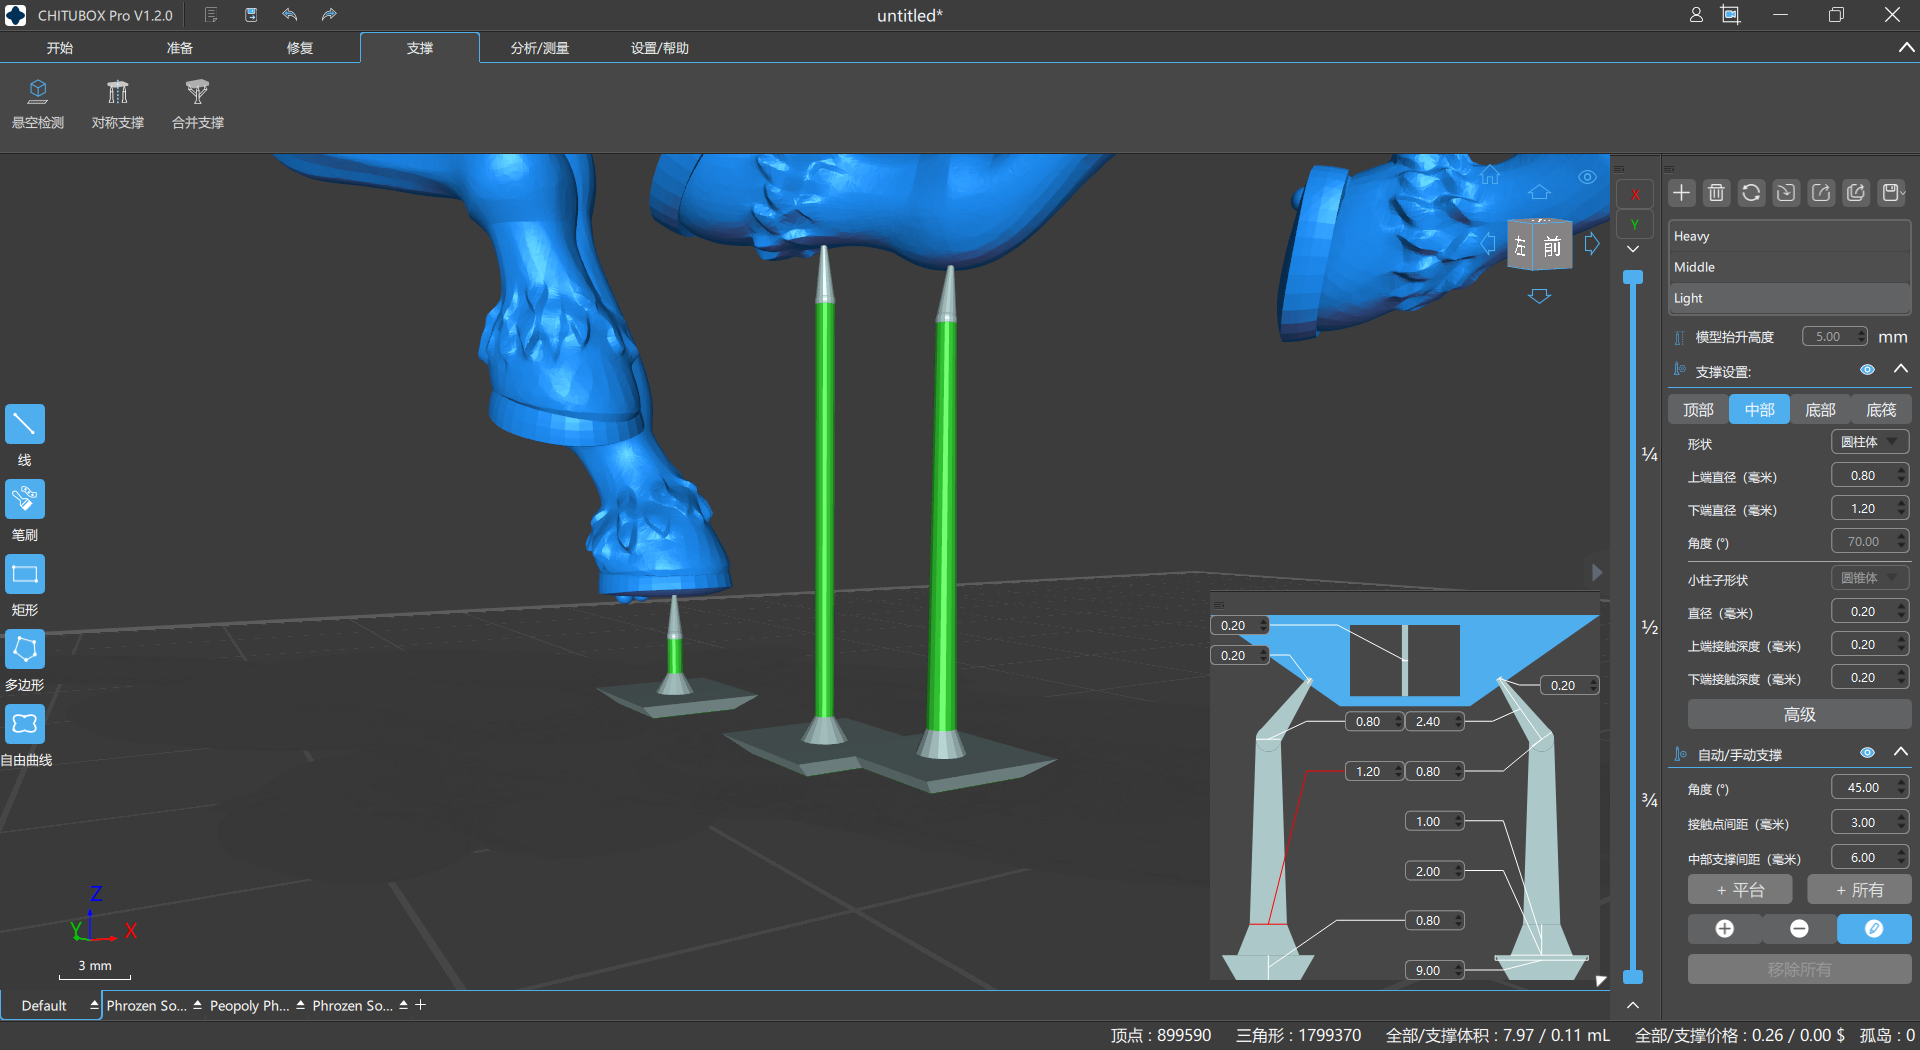The width and height of the screenshot is (1920, 1050).
Task: Collapse the 支撑设置 section
Action: point(1901,369)
